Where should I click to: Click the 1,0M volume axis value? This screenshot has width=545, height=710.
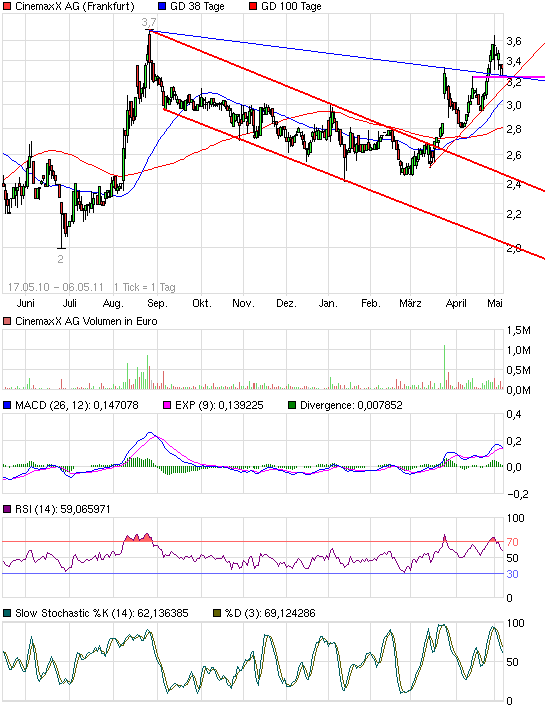pyautogui.click(x=518, y=350)
